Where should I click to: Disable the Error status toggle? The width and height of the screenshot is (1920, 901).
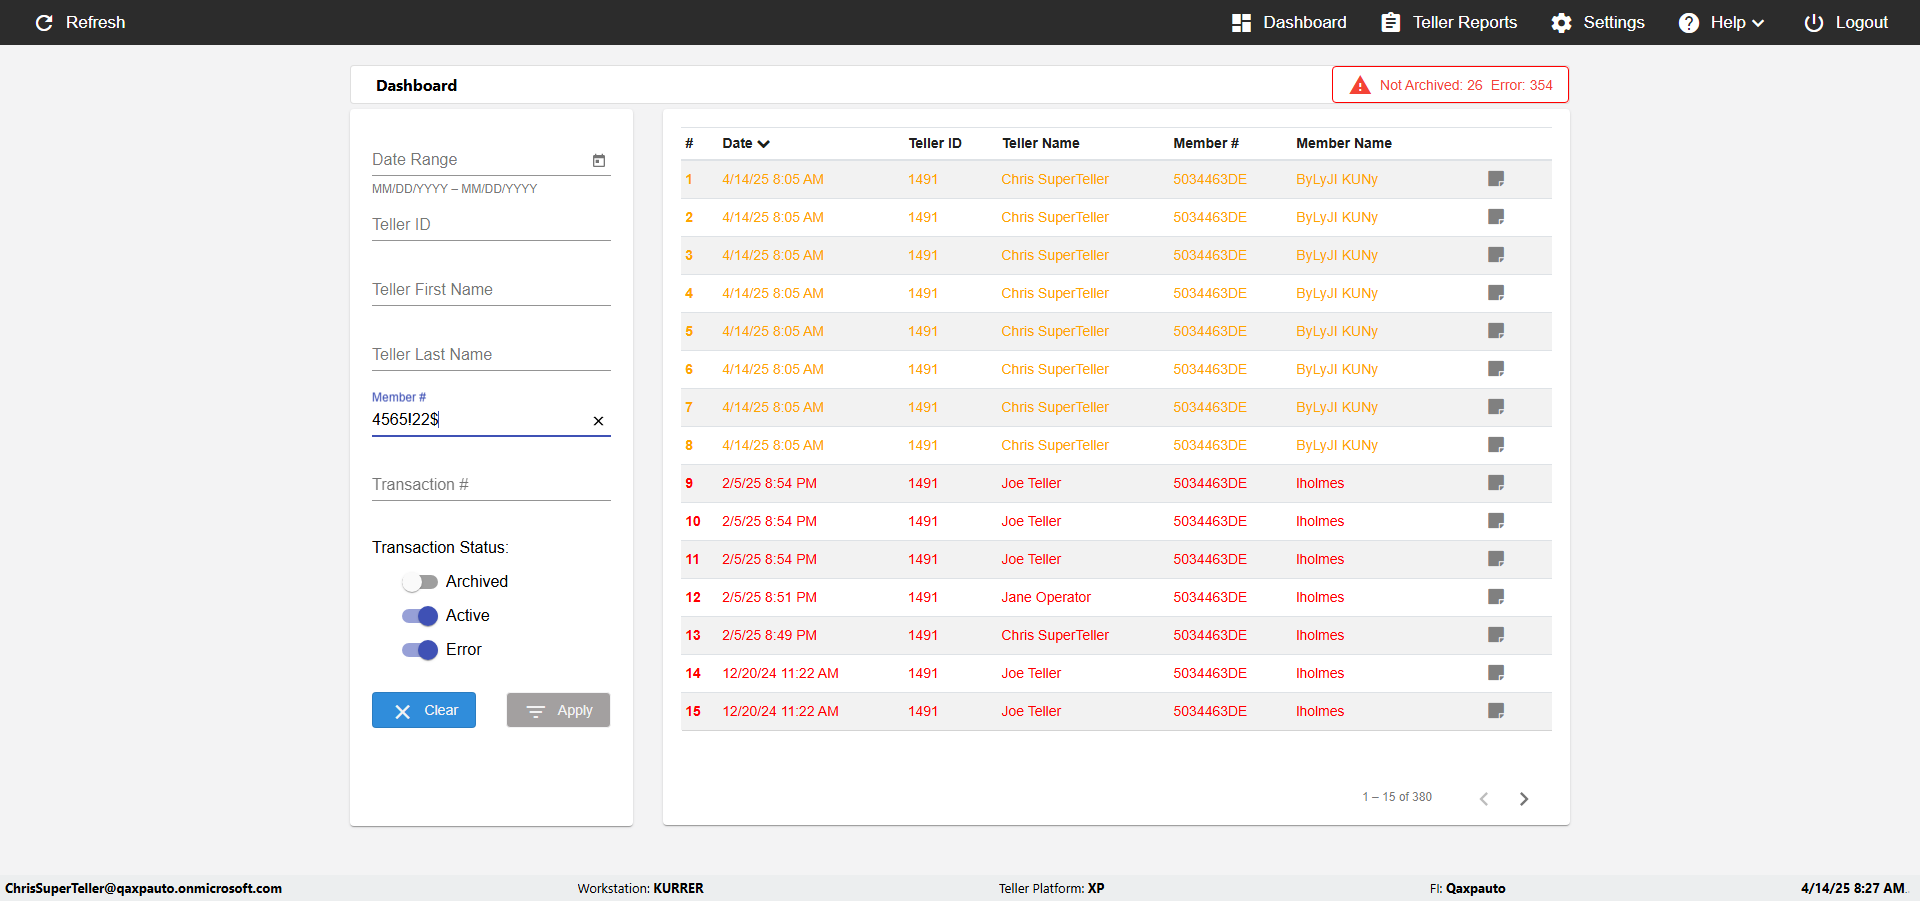click(420, 650)
